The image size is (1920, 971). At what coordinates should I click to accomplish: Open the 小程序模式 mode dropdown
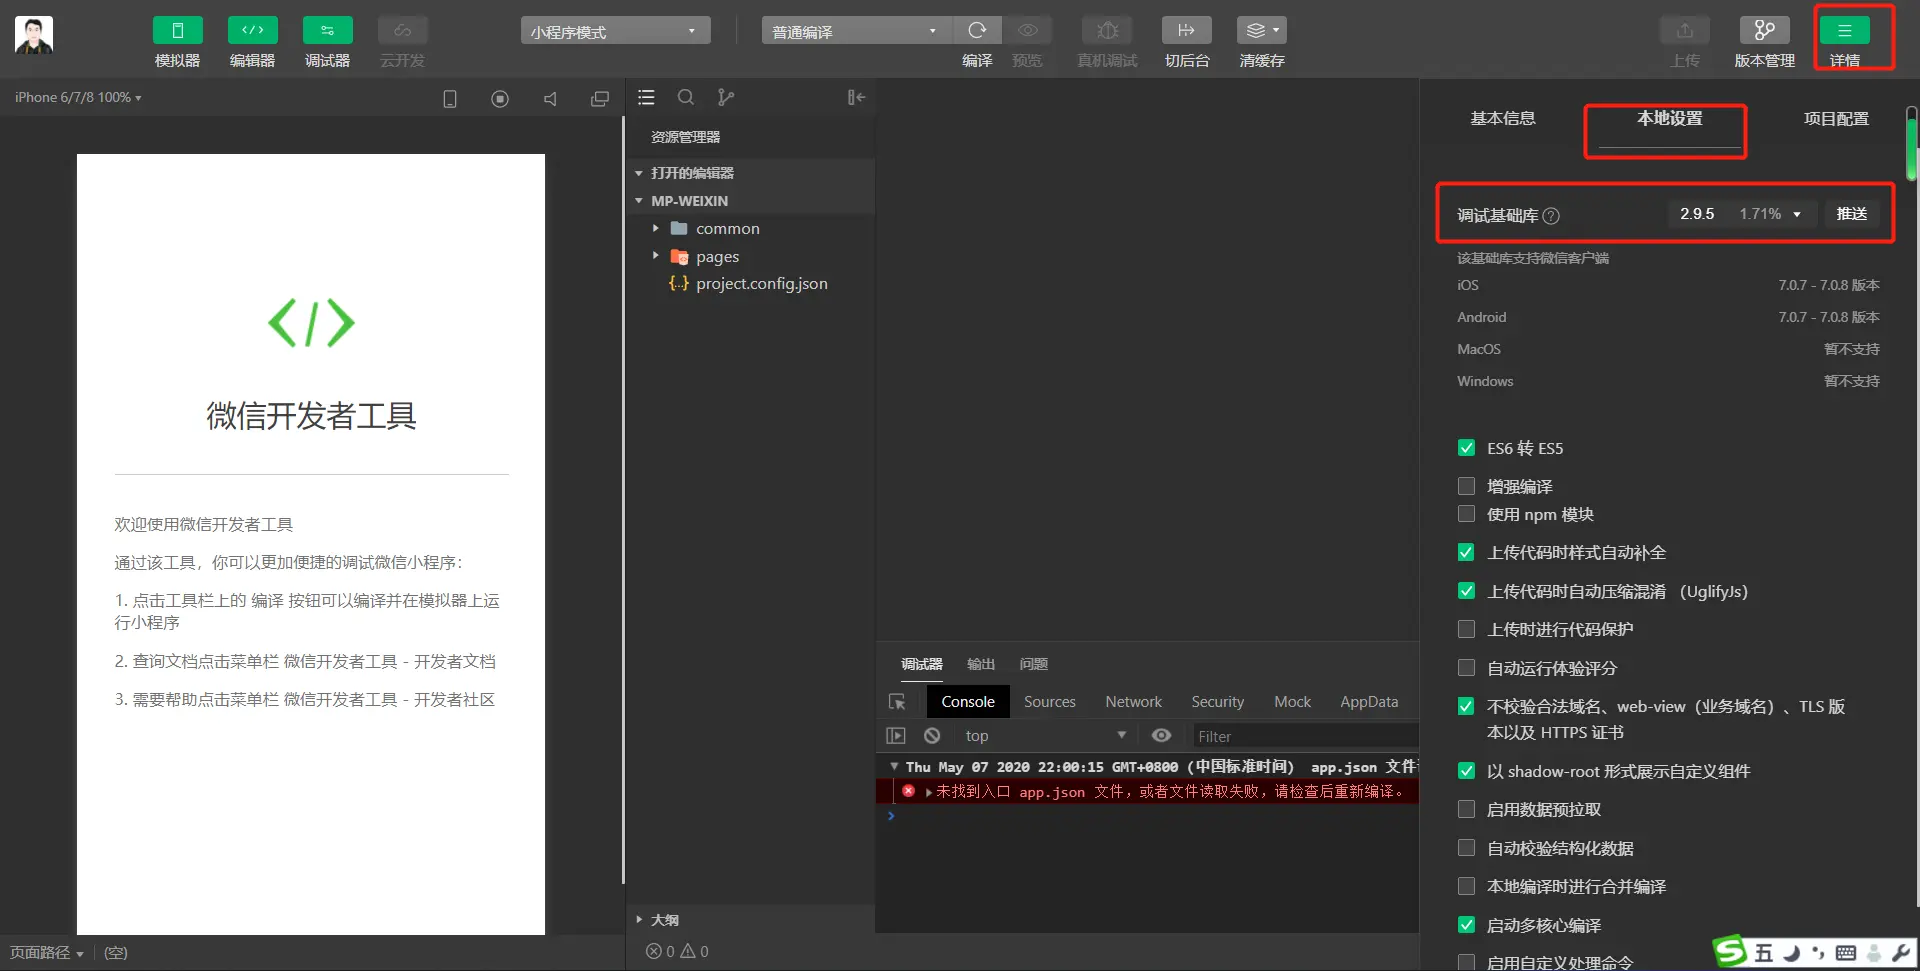point(615,31)
